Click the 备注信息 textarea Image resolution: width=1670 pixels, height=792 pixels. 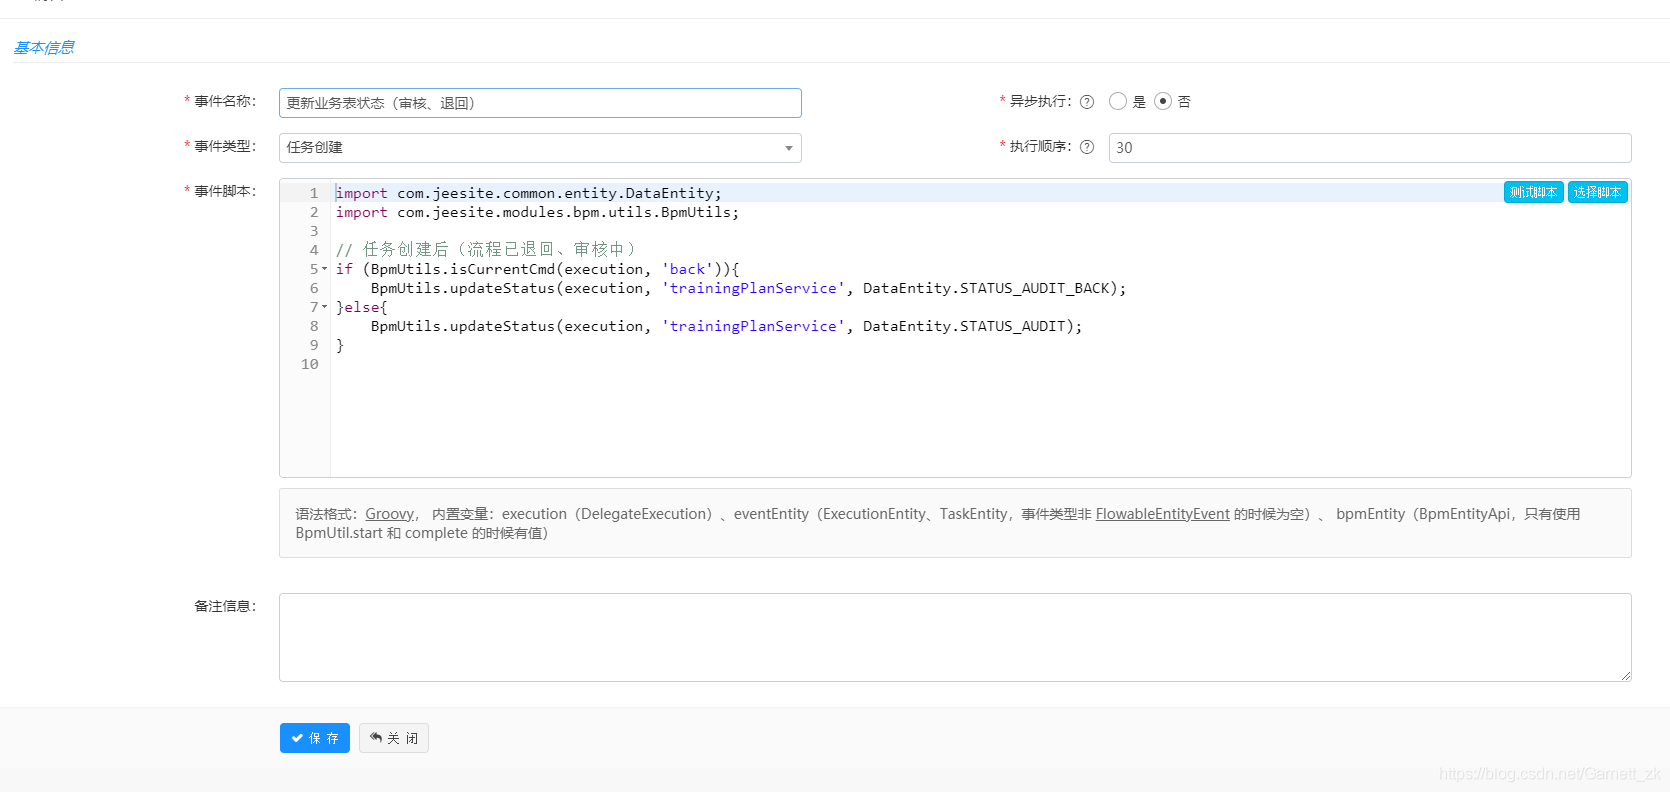click(x=955, y=638)
